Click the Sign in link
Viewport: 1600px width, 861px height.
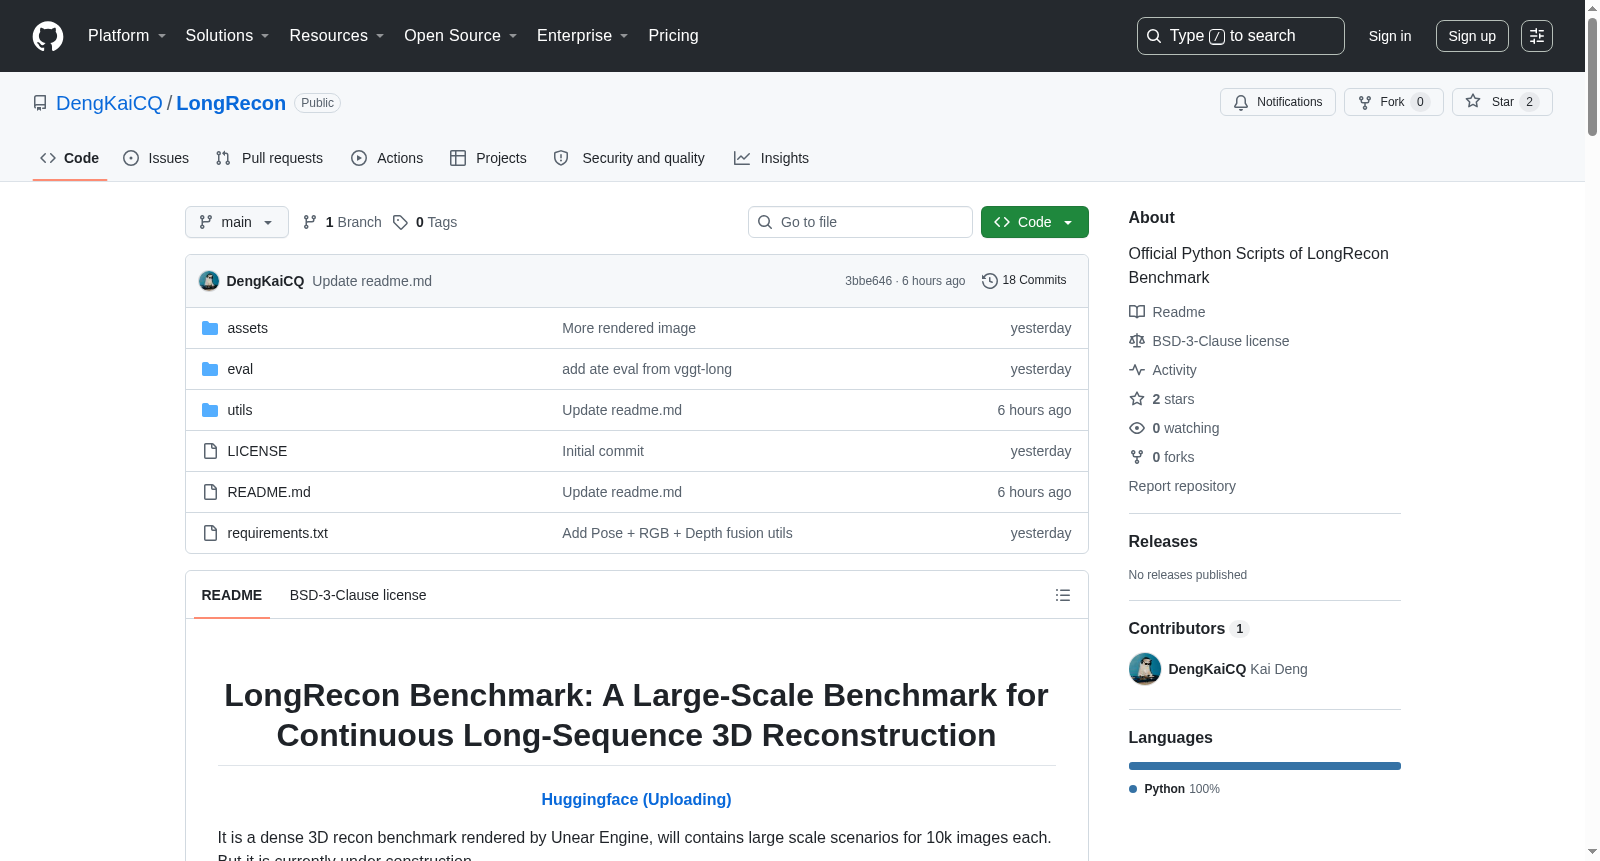1390,36
